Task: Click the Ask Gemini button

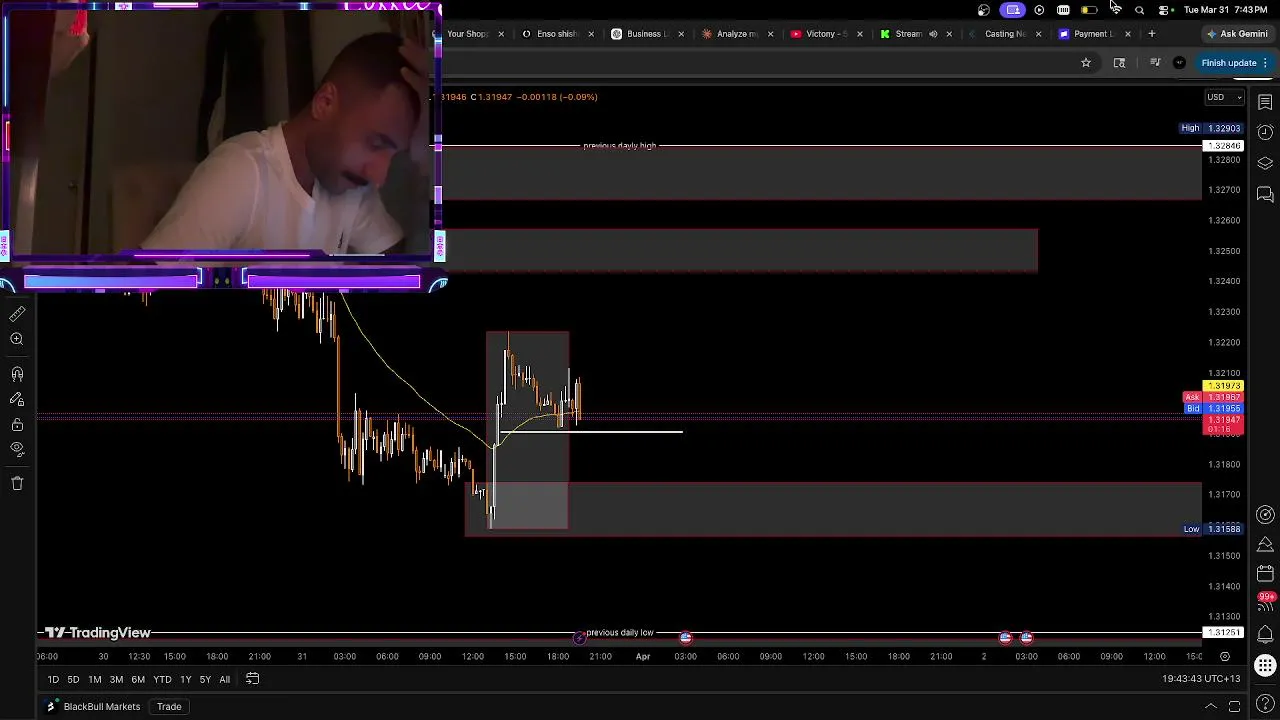Action: [1237, 34]
